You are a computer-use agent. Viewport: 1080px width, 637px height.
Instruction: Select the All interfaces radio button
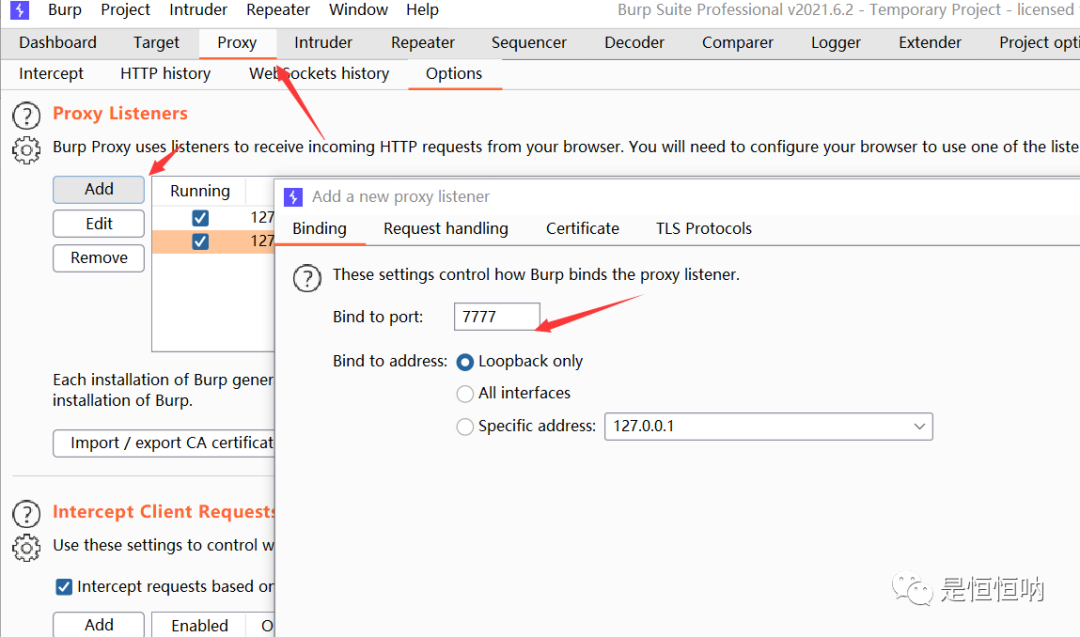pyautogui.click(x=465, y=393)
